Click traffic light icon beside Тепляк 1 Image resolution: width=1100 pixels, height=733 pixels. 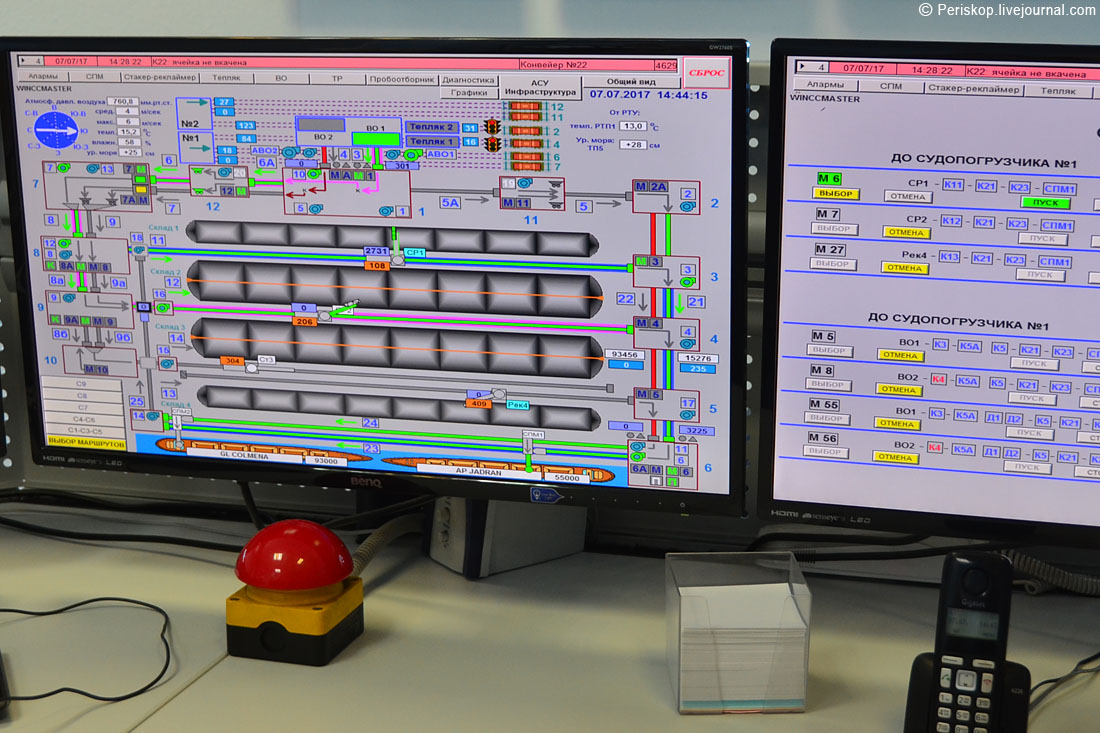pos(492,144)
